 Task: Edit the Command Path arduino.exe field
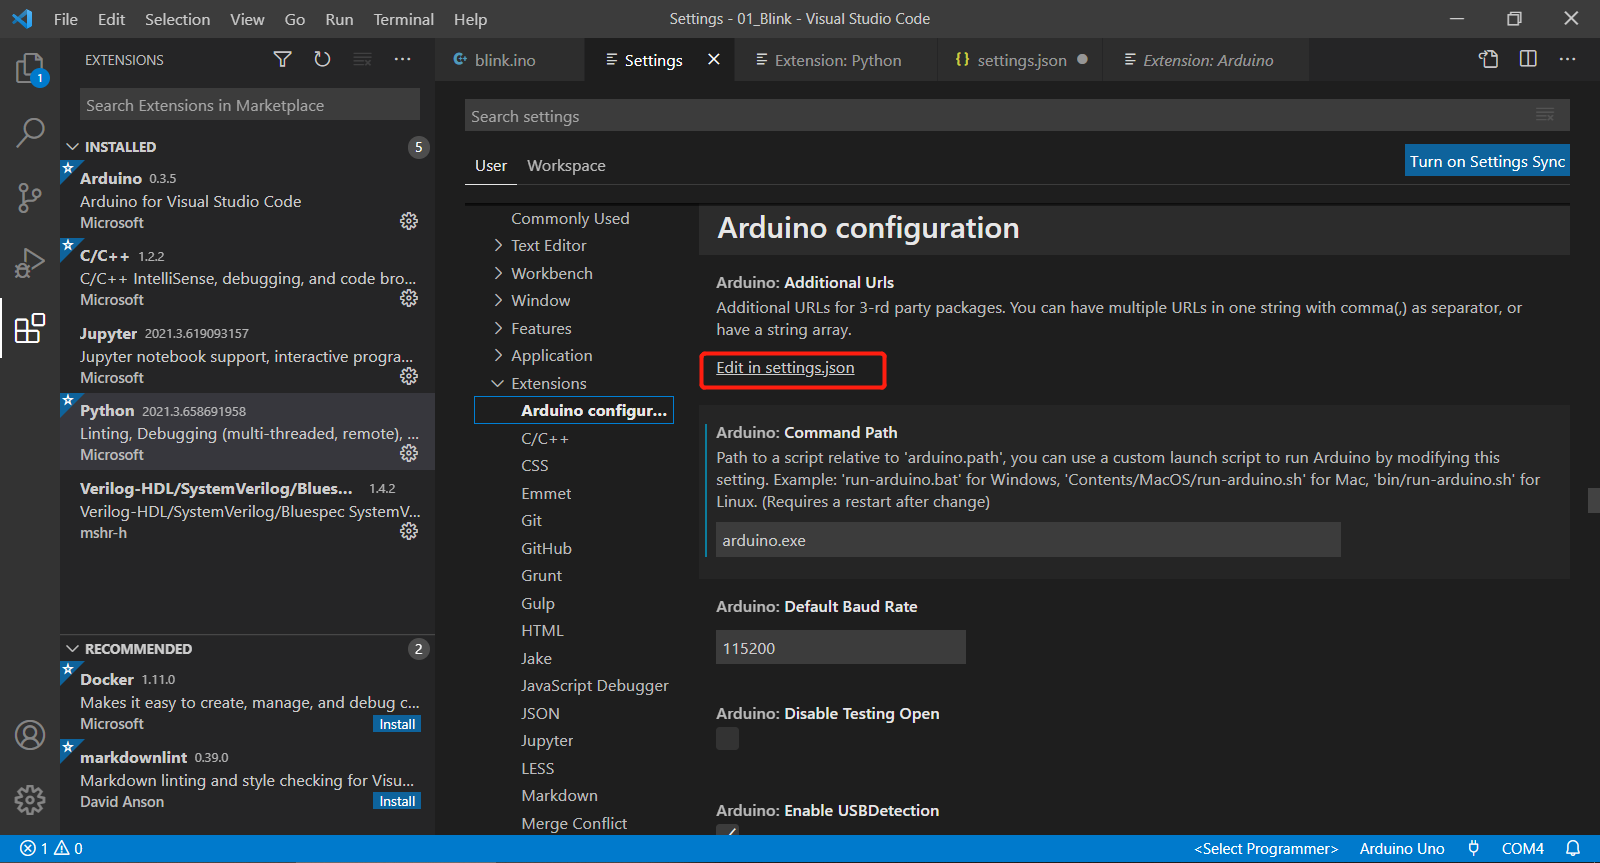[x=1028, y=540]
